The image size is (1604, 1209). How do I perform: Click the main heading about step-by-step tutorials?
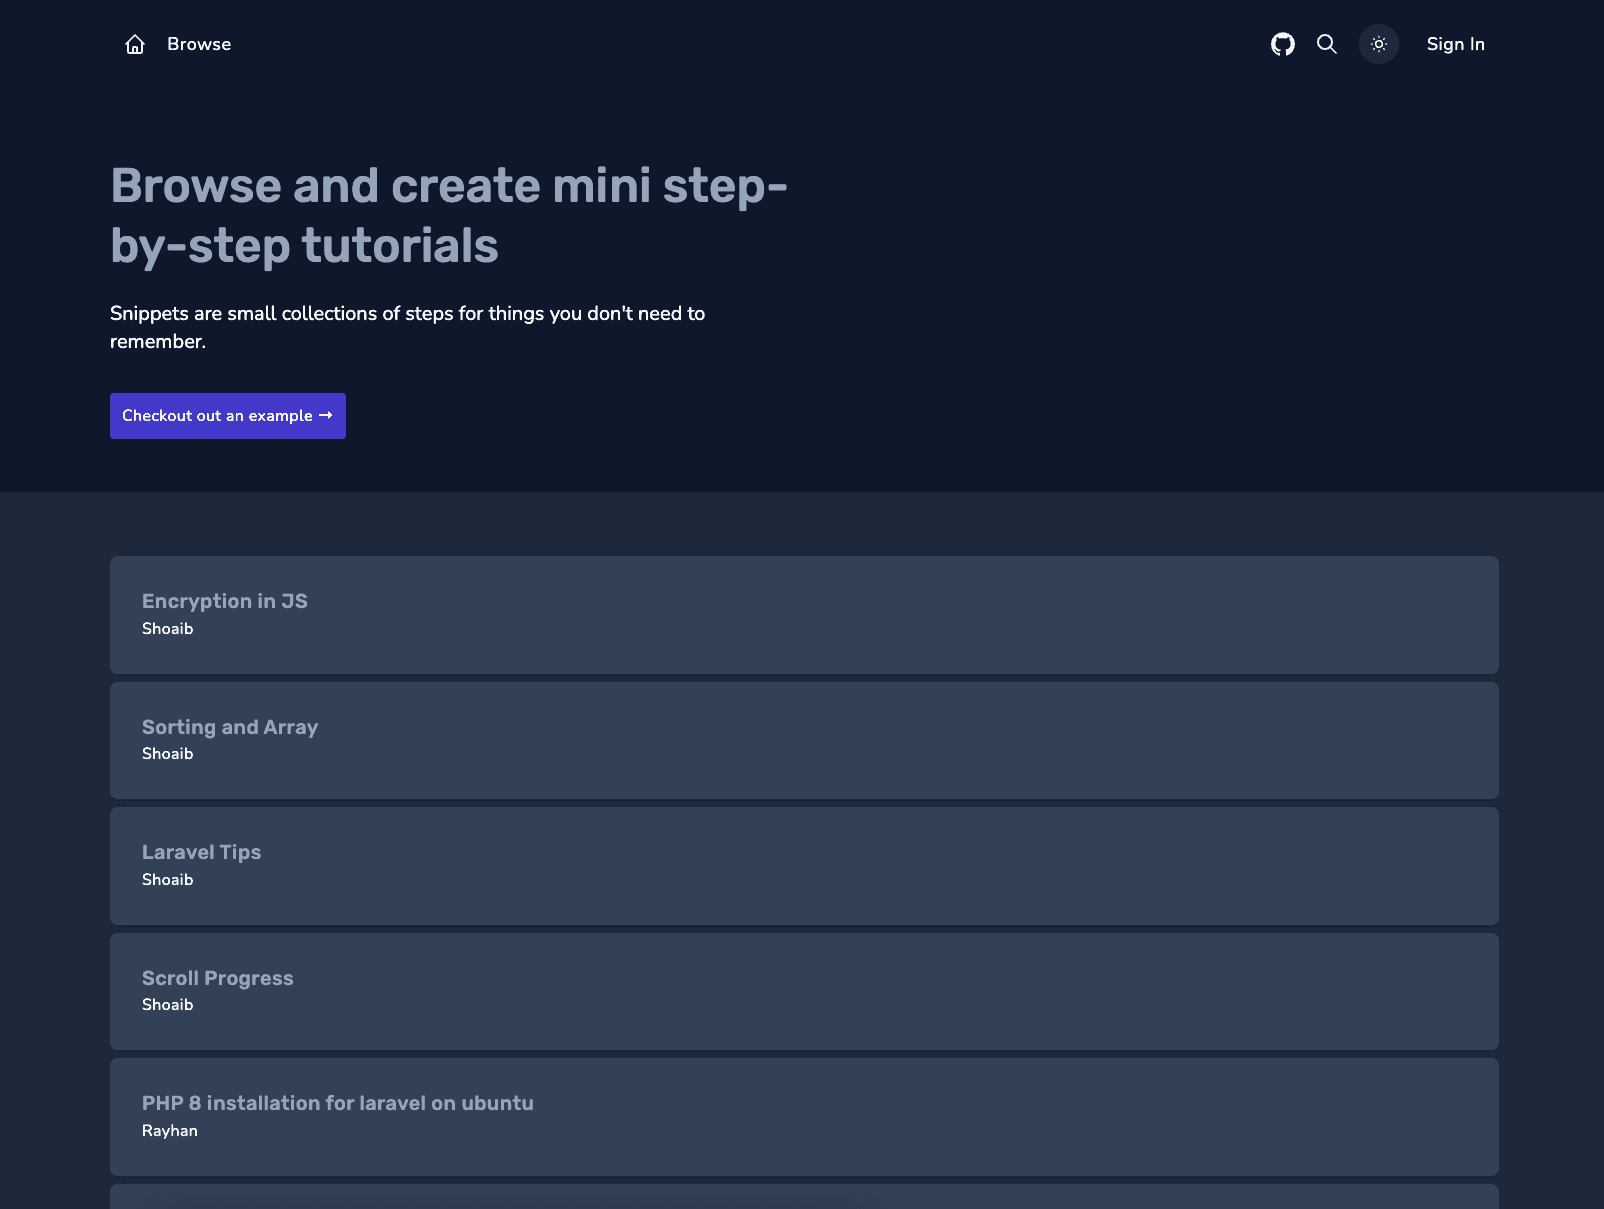[x=448, y=215]
